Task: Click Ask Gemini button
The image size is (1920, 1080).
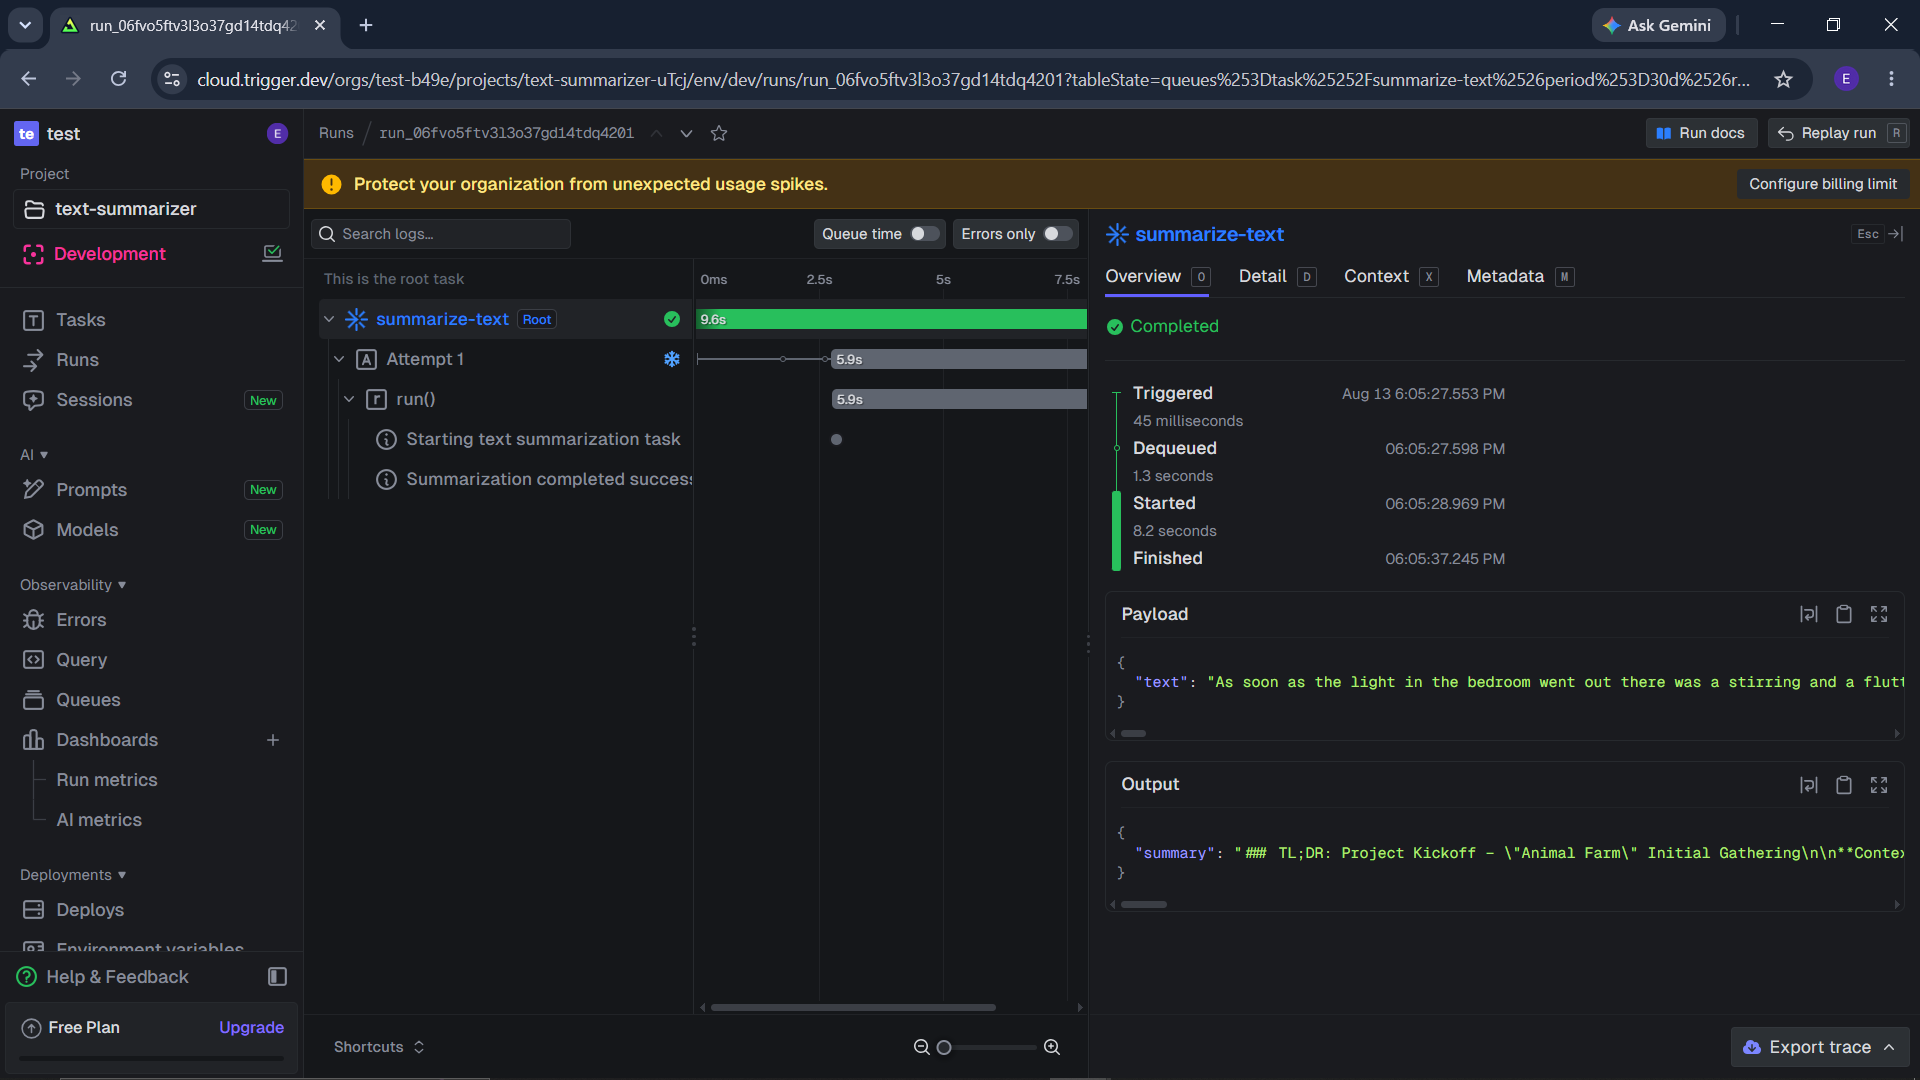Action: (1658, 25)
